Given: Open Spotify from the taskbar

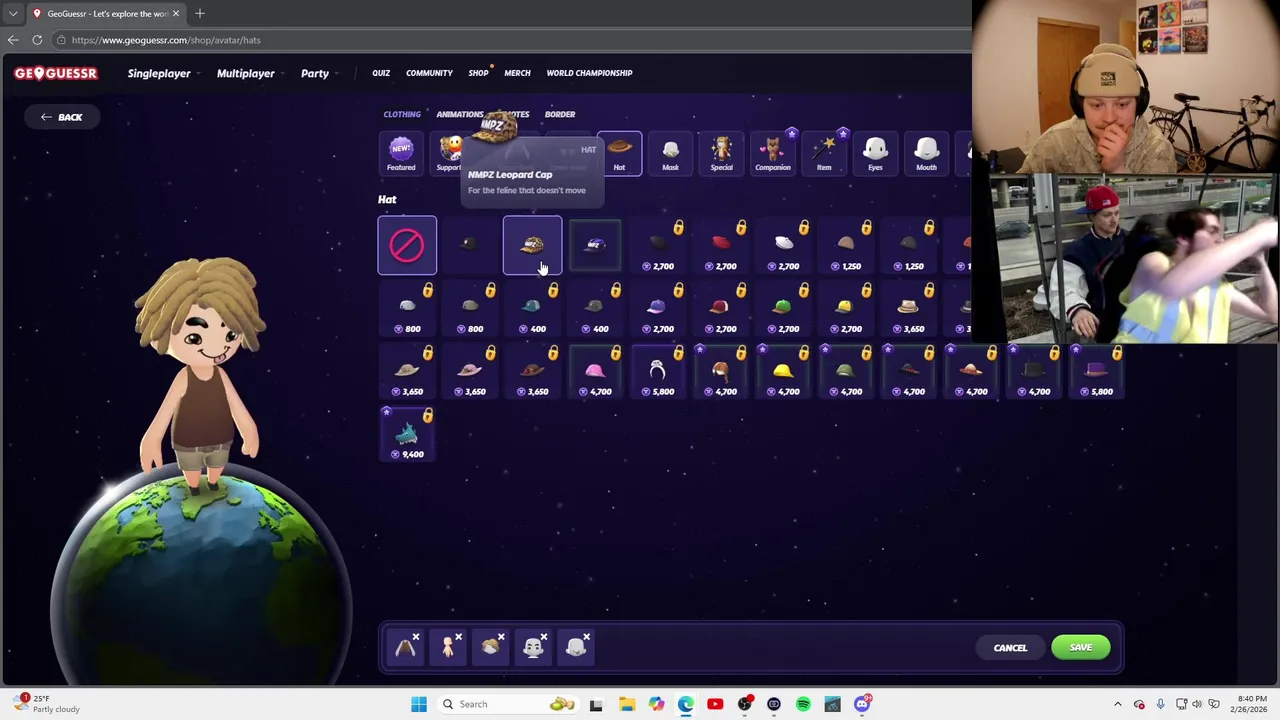Looking at the screenshot, I should coord(803,704).
